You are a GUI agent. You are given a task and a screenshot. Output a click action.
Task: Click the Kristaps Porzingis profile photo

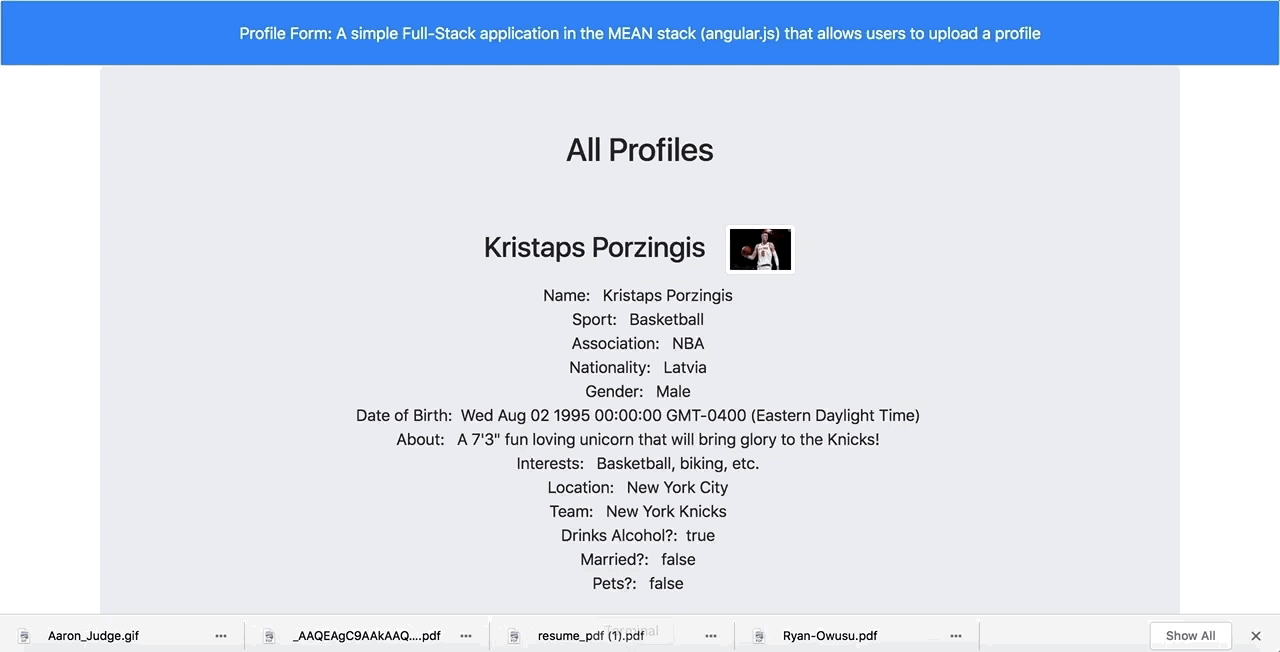click(x=760, y=249)
